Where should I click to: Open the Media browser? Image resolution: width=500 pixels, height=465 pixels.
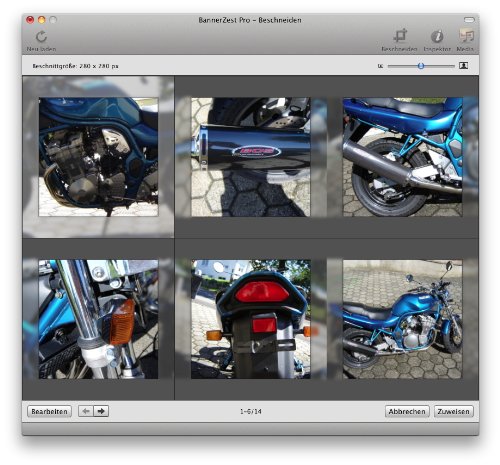pos(465,40)
